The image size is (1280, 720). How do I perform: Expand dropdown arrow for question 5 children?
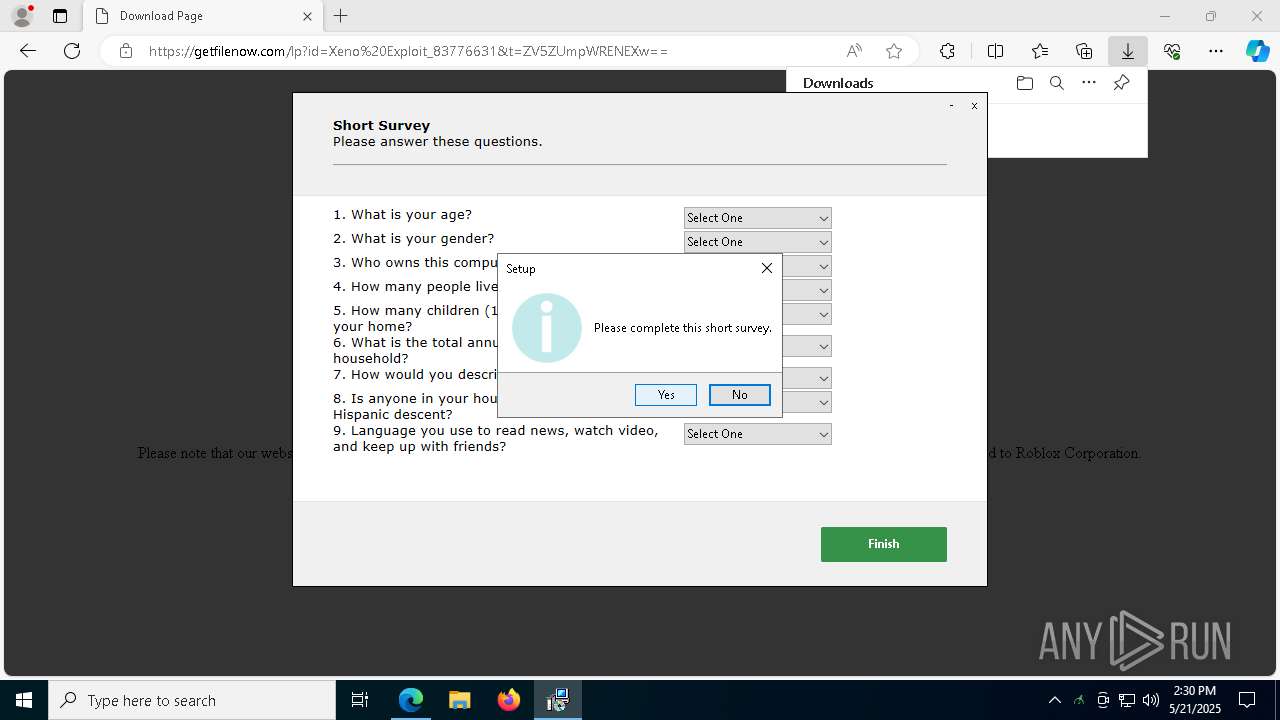[x=823, y=314]
